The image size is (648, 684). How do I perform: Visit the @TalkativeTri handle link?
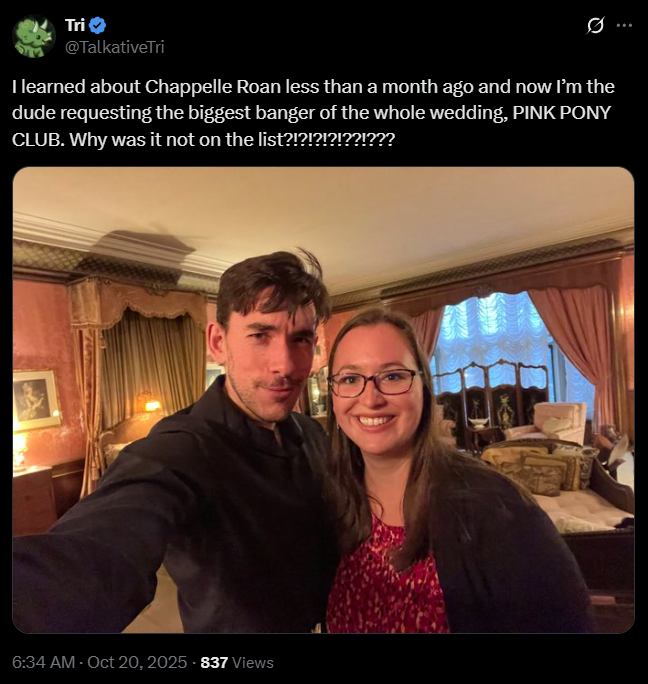point(114,47)
